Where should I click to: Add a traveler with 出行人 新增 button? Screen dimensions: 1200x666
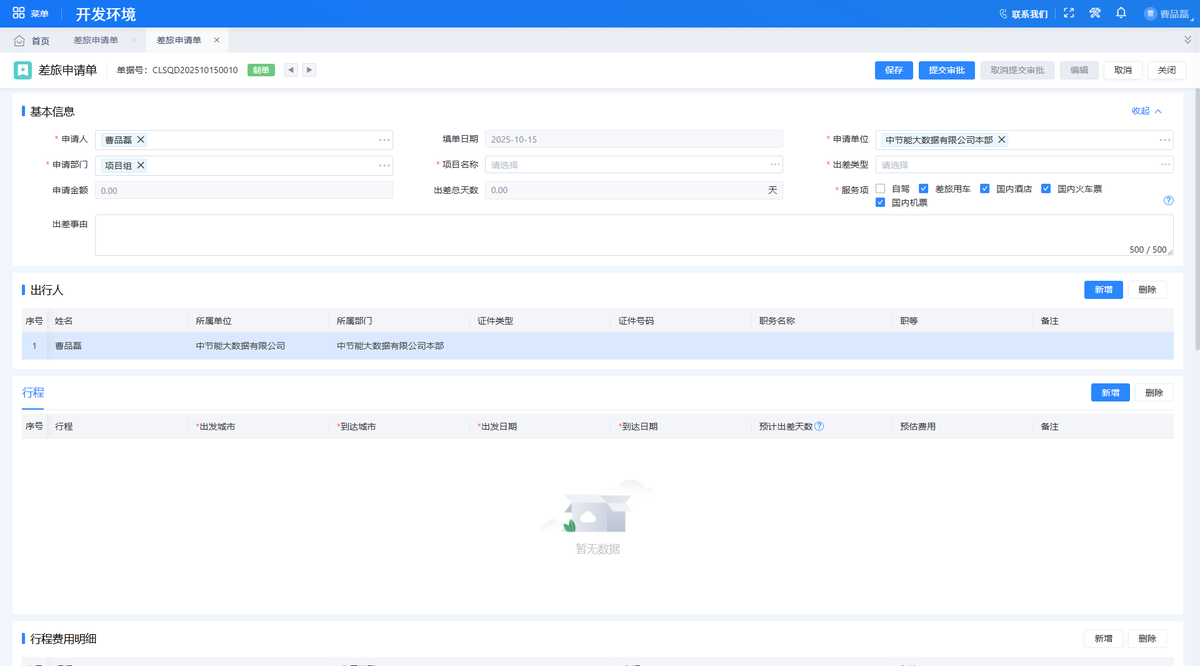pyautogui.click(x=1103, y=290)
